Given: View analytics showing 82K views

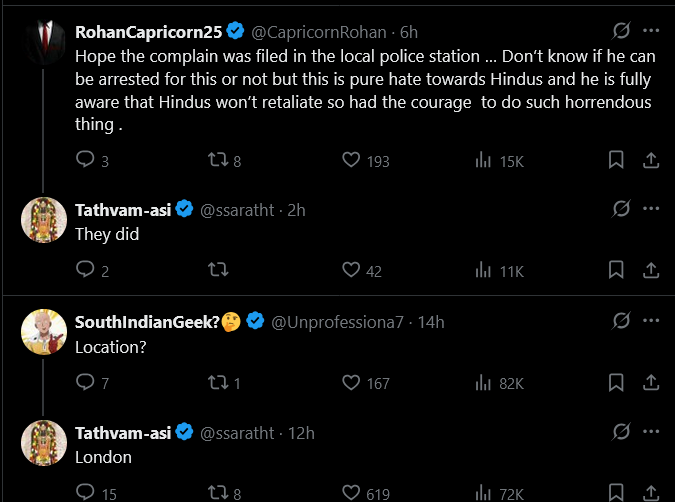Looking at the screenshot, I should tap(483, 381).
